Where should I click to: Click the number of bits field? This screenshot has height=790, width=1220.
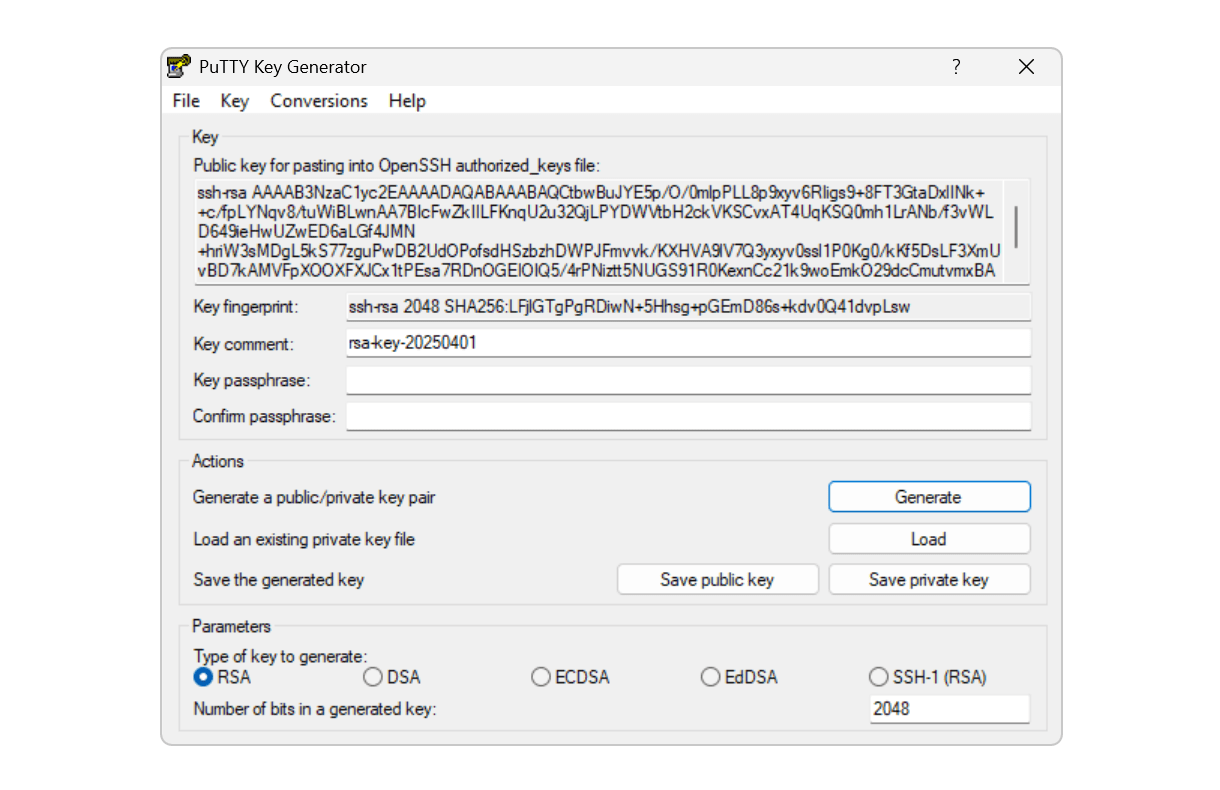point(949,709)
